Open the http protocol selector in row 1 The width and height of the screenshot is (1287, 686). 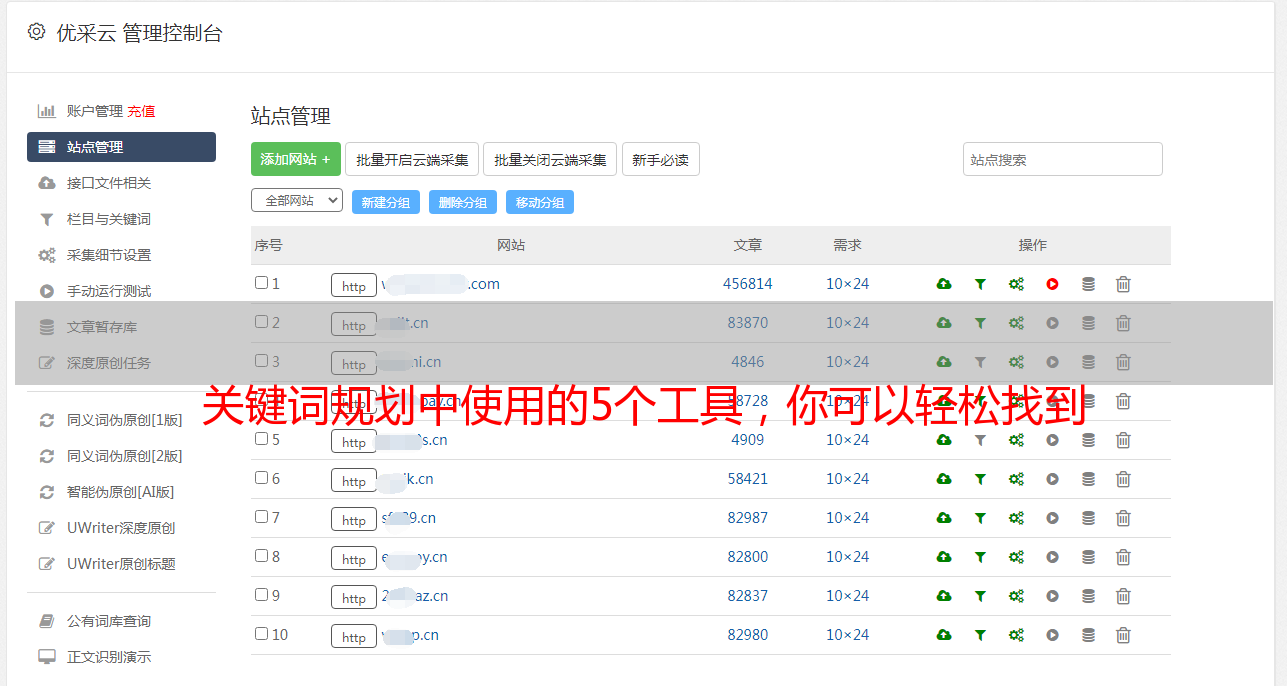354,286
